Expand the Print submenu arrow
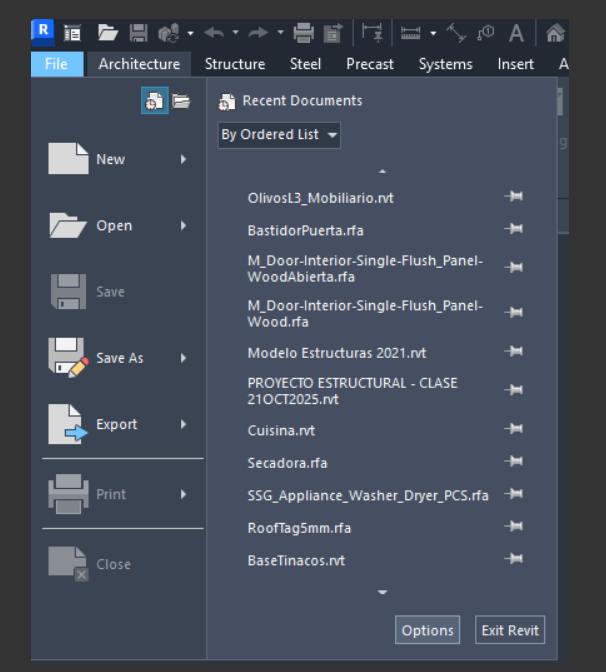The image size is (606, 672). point(183,495)
